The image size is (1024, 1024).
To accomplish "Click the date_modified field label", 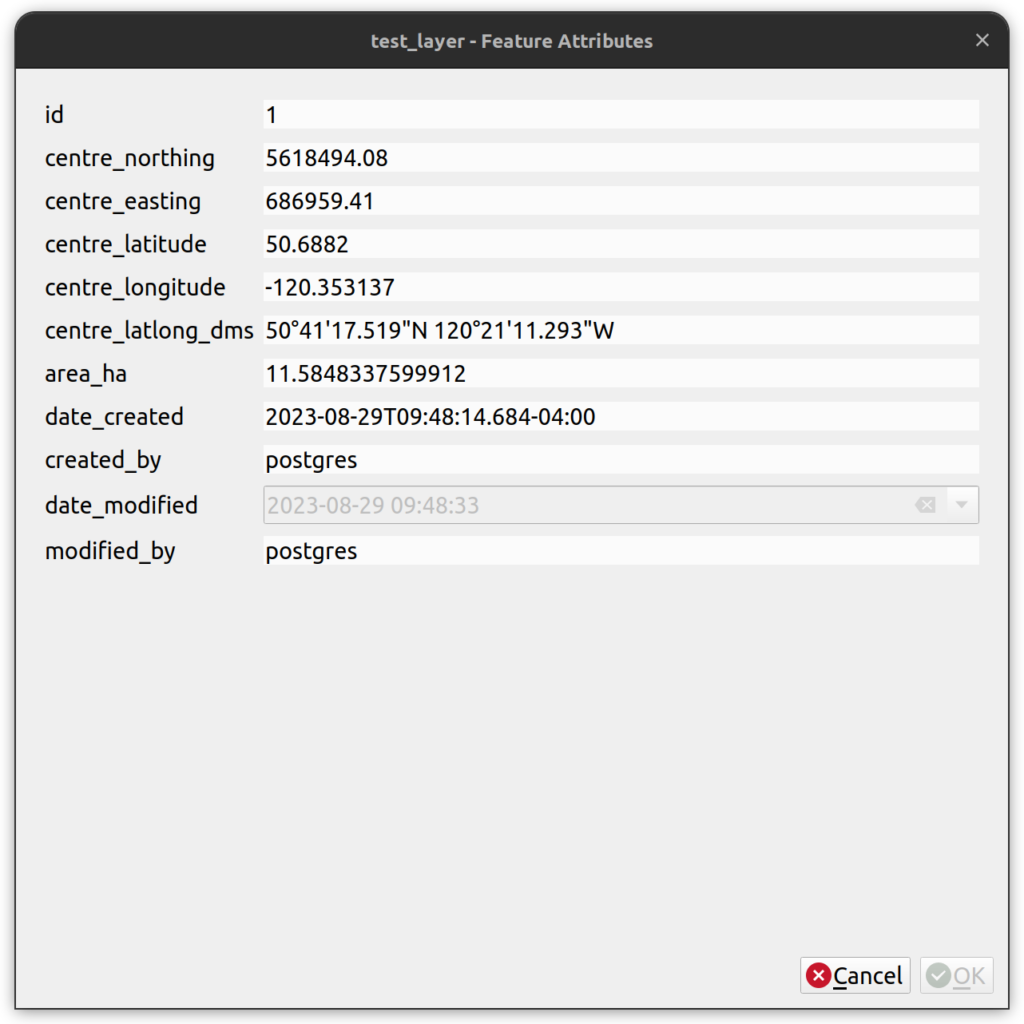I will pos(121,505).
